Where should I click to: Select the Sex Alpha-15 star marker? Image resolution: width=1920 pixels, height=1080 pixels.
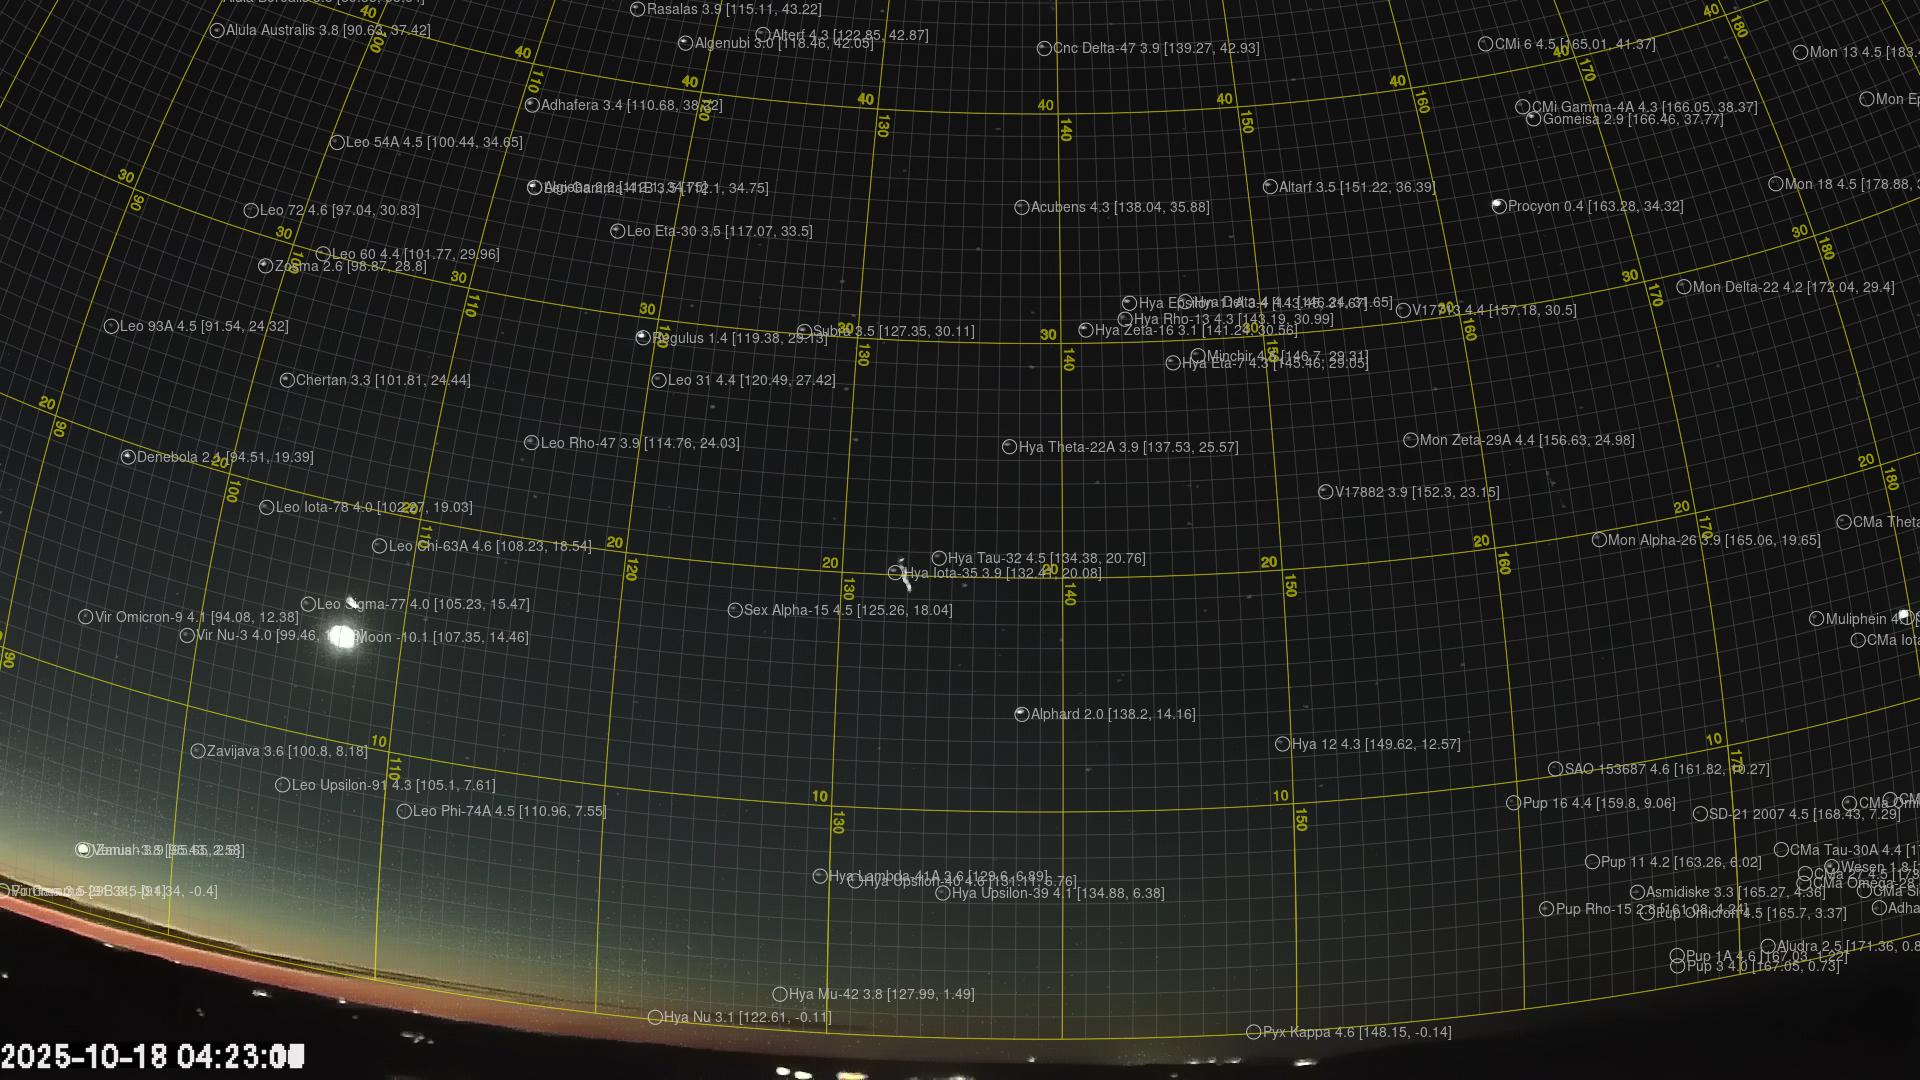735,610
